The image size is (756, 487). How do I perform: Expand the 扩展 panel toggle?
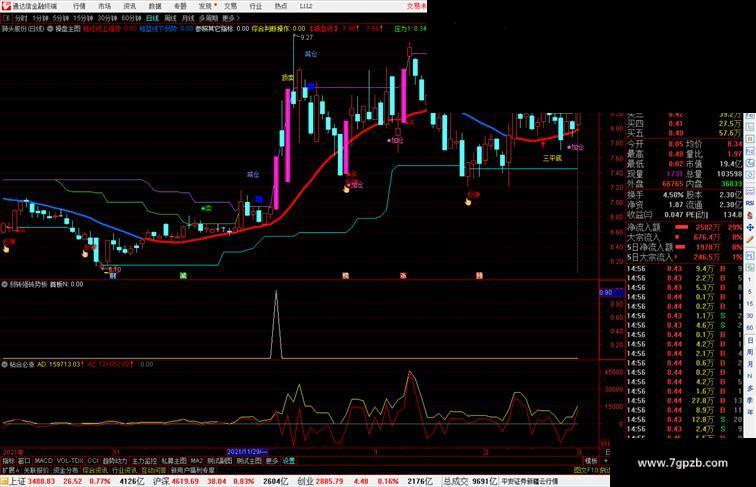click(x=10, y=470)
